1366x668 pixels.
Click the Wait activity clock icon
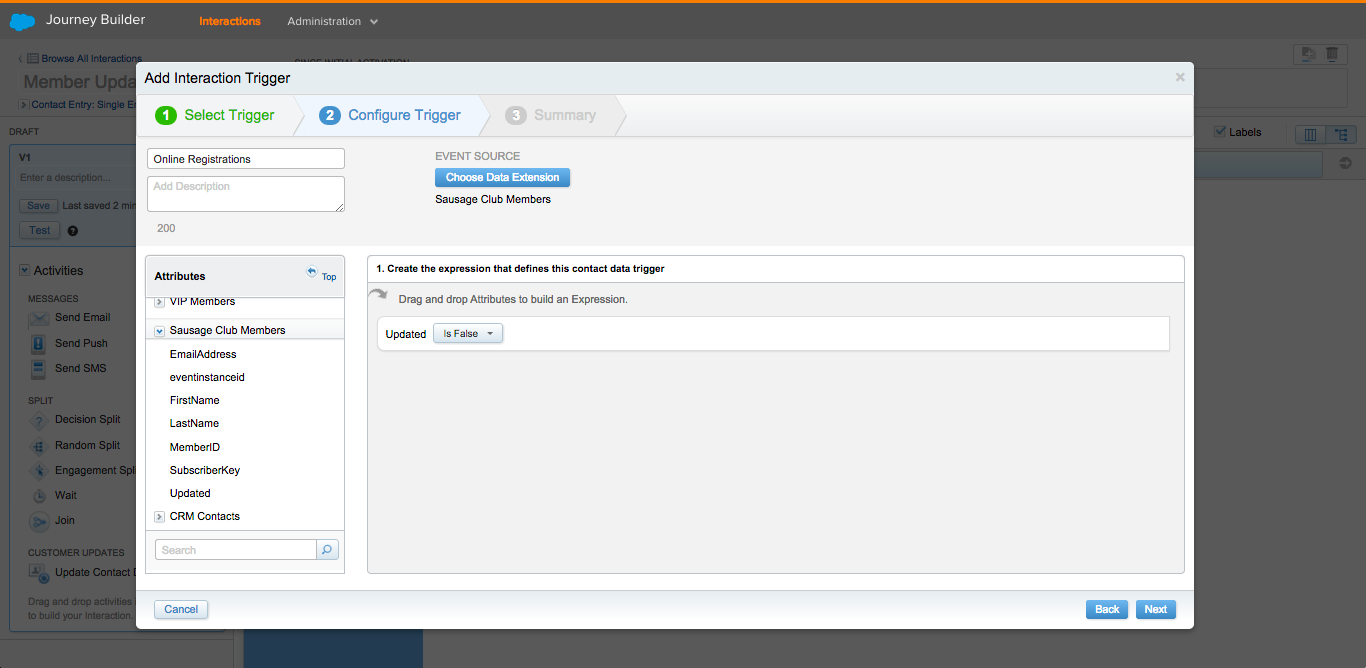(x=39, y=496)
